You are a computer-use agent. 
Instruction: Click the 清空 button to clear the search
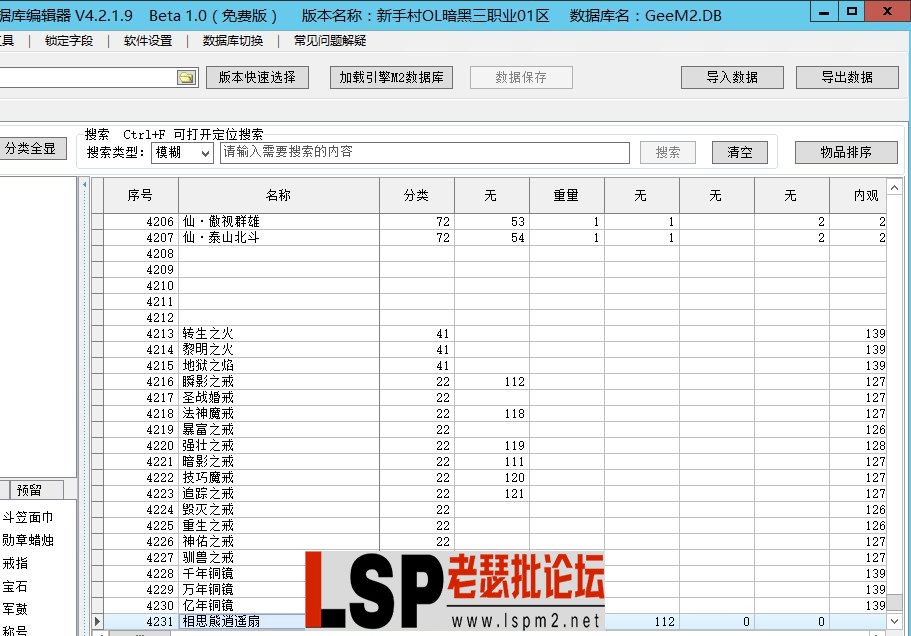(739, 152)
